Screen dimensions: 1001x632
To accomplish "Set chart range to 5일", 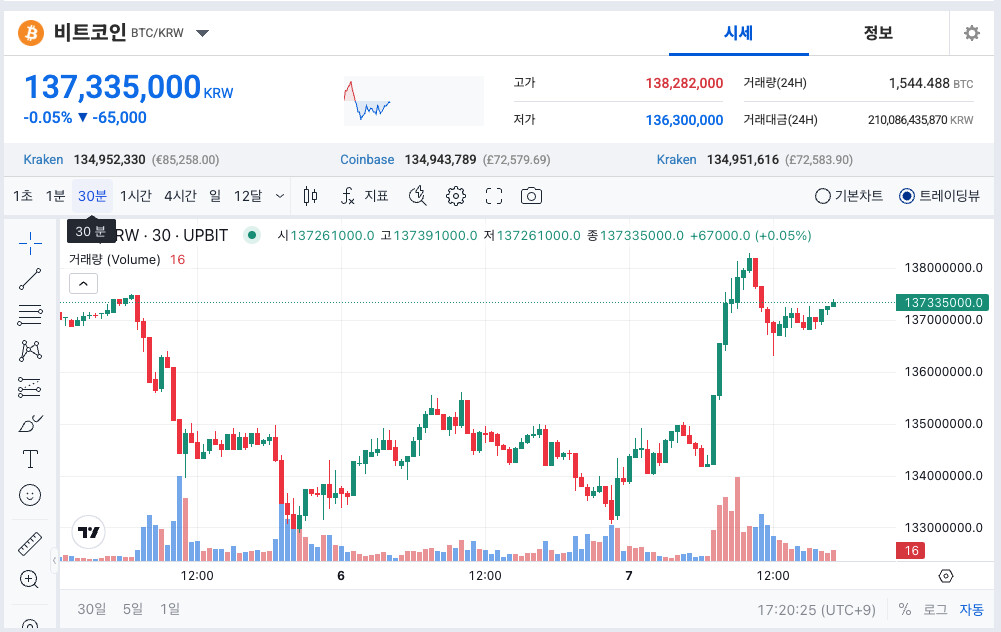I will tap(133, 609).
